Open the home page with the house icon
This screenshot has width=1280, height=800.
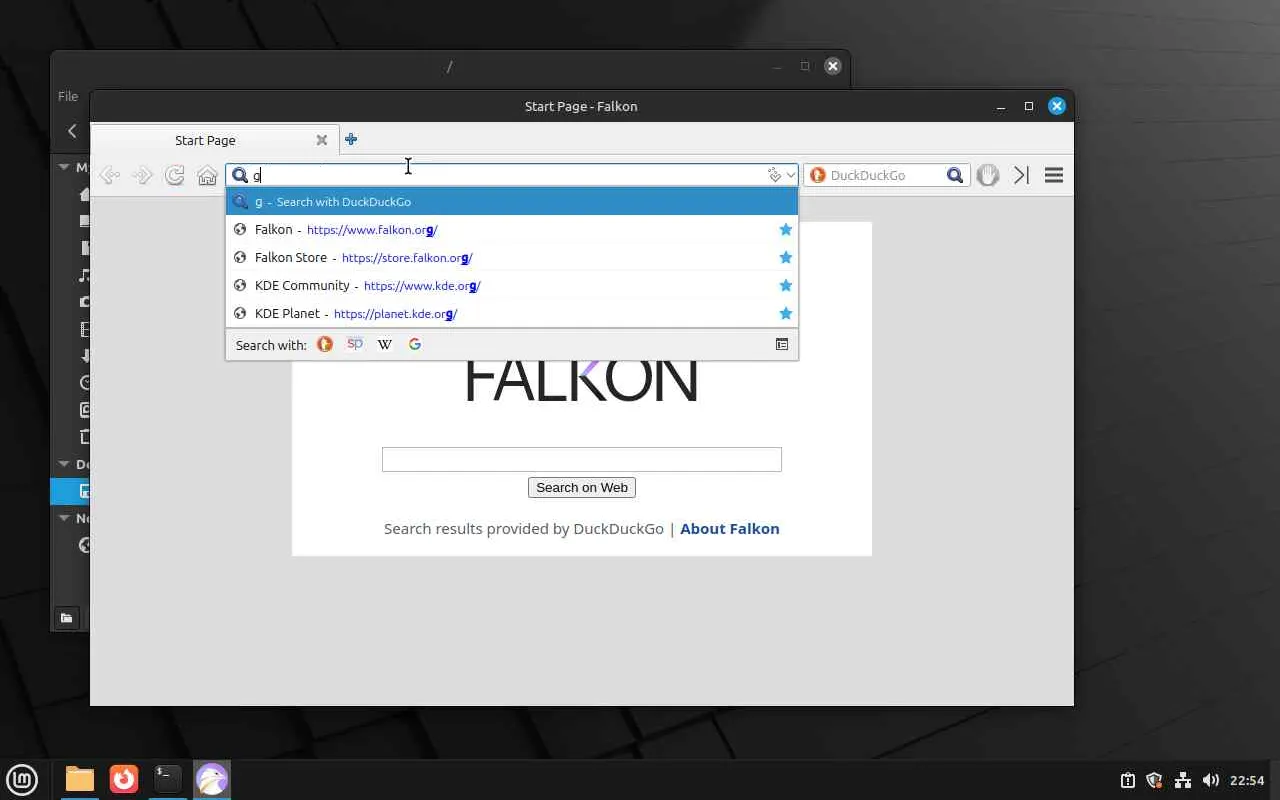(x=207, y=175)
